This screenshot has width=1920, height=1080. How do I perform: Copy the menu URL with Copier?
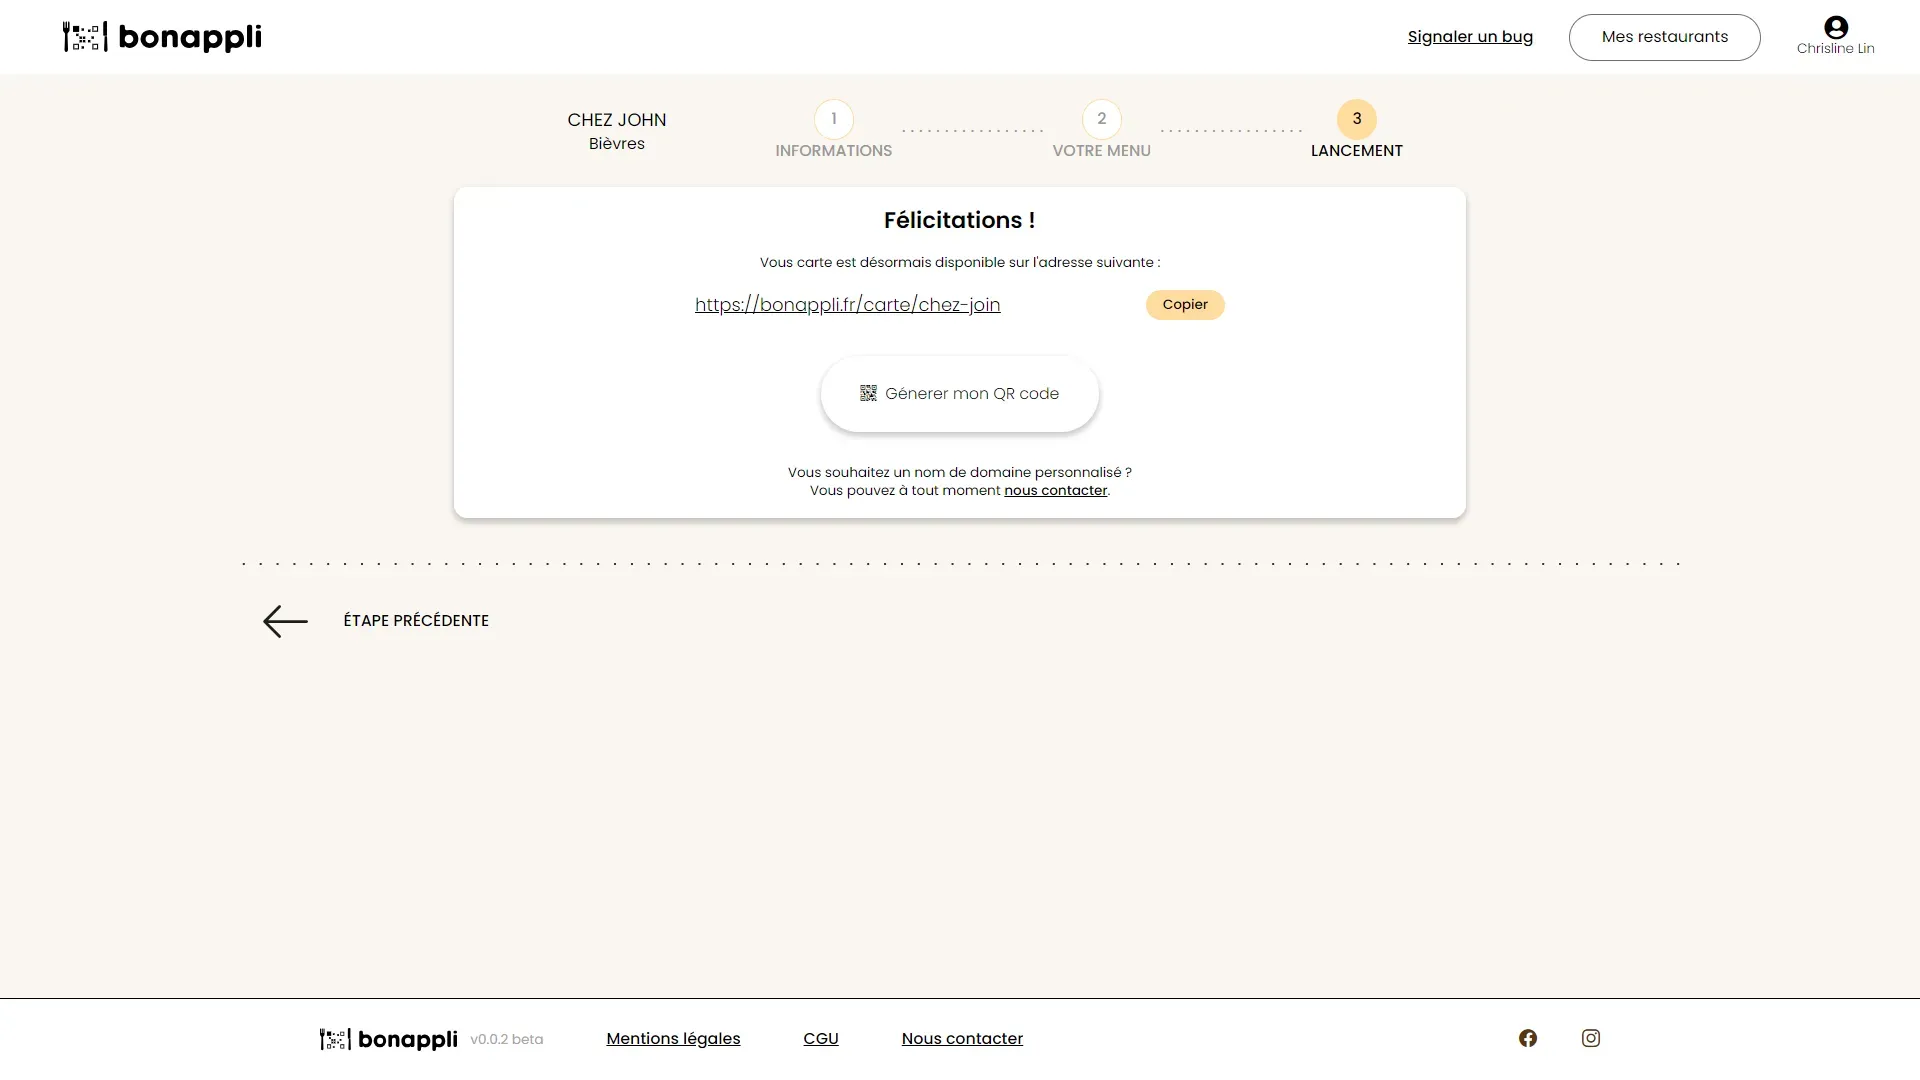[x=1184, y=304]
